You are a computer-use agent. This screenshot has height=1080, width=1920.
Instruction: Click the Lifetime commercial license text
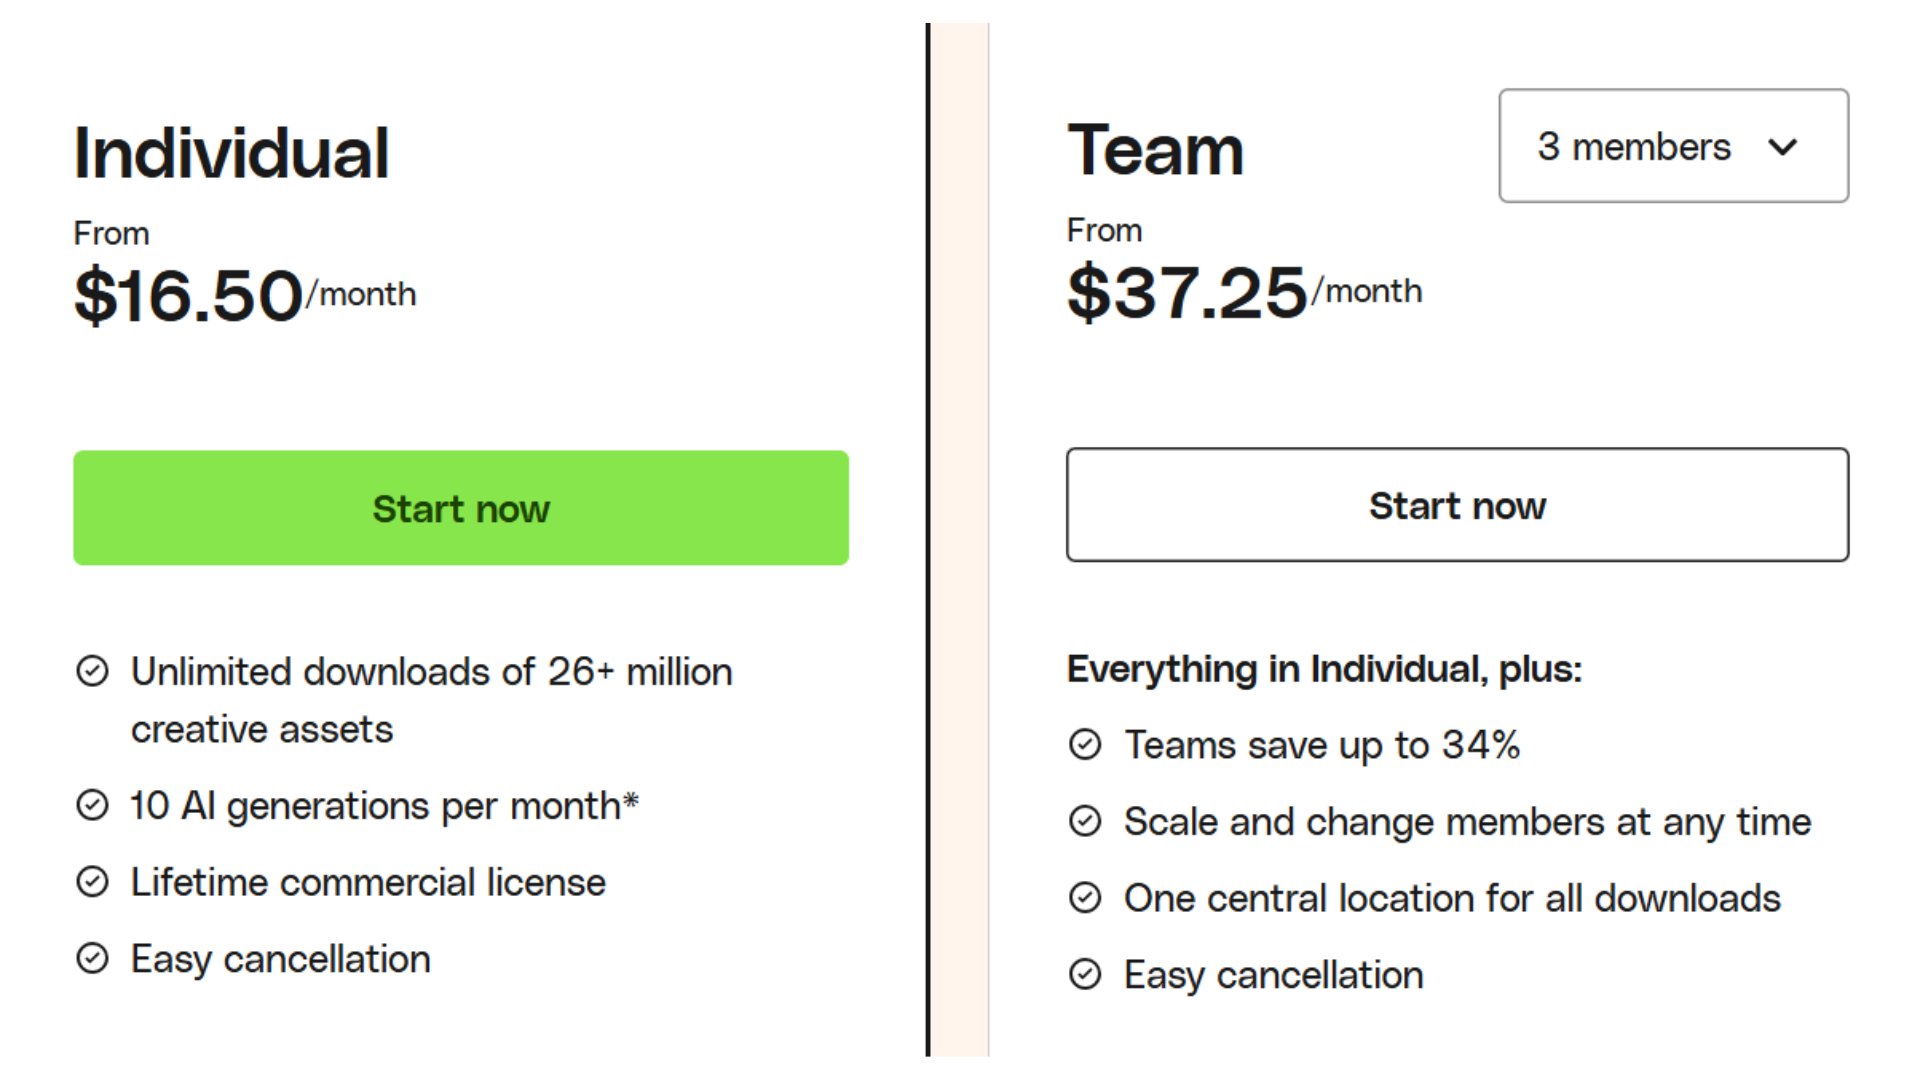[368, 883]
